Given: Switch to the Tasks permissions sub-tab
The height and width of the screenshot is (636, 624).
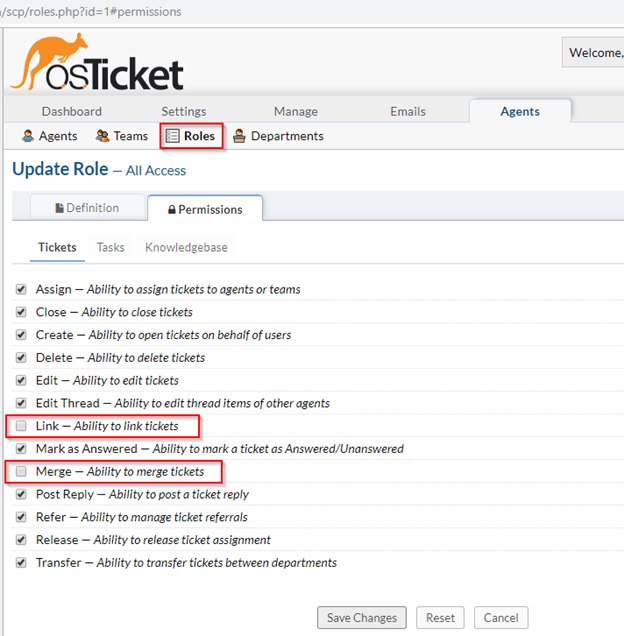Looking at the screenshot, I should 110,247.
